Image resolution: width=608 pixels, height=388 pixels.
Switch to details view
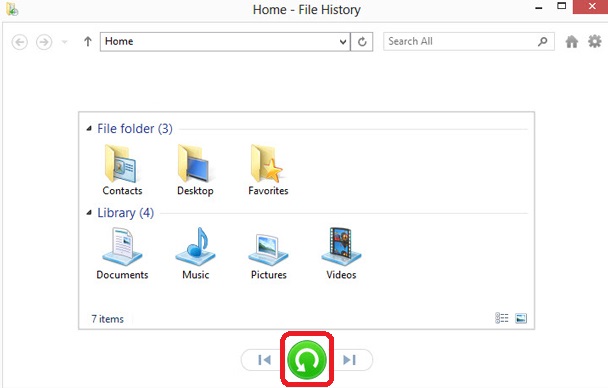502,318
